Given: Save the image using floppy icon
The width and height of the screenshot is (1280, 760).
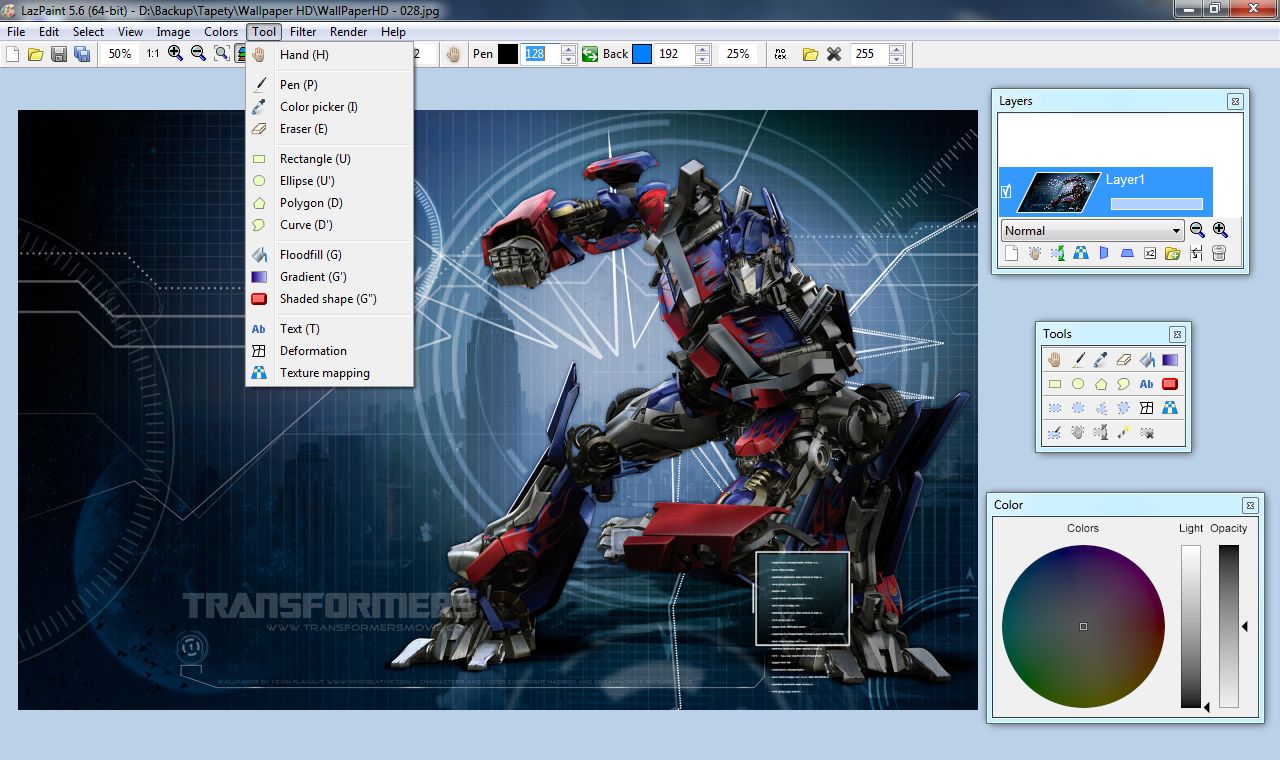Looking at the screenshot, I should coord(59,54).
